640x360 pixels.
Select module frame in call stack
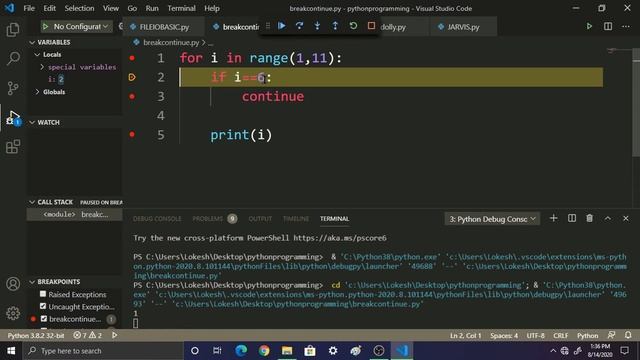[x=75, y=214]
